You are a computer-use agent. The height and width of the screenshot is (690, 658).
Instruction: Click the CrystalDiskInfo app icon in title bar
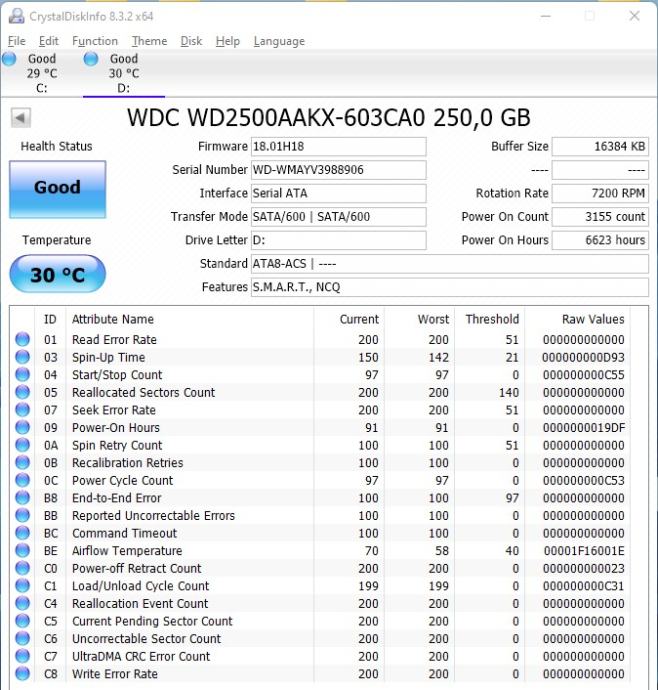click(16, 16)
